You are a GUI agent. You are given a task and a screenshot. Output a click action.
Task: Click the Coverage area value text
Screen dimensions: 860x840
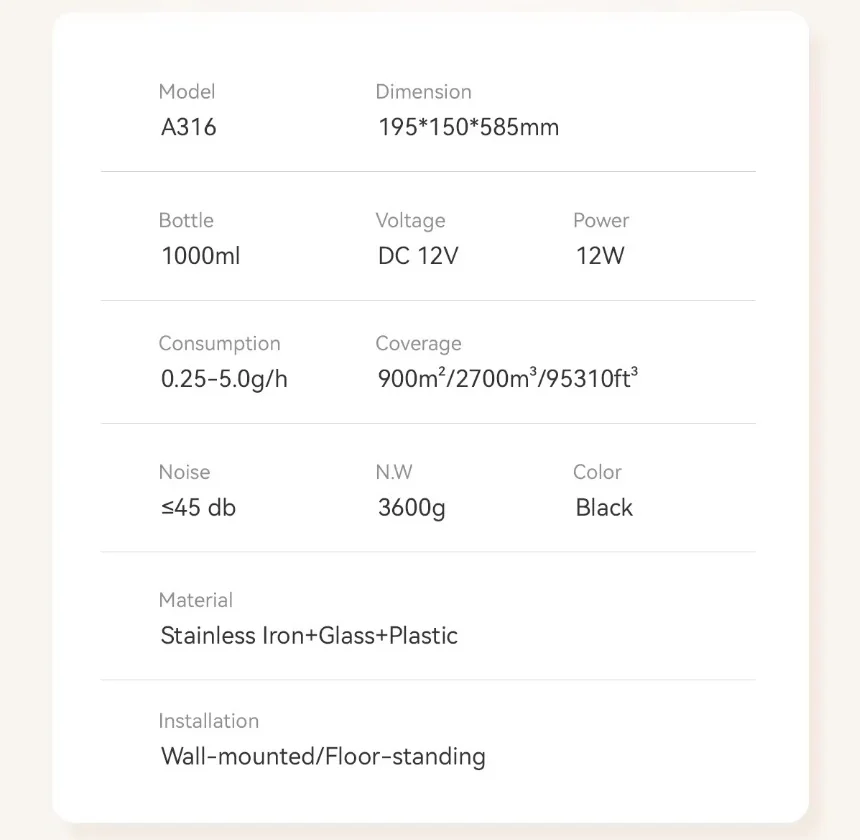508,380
